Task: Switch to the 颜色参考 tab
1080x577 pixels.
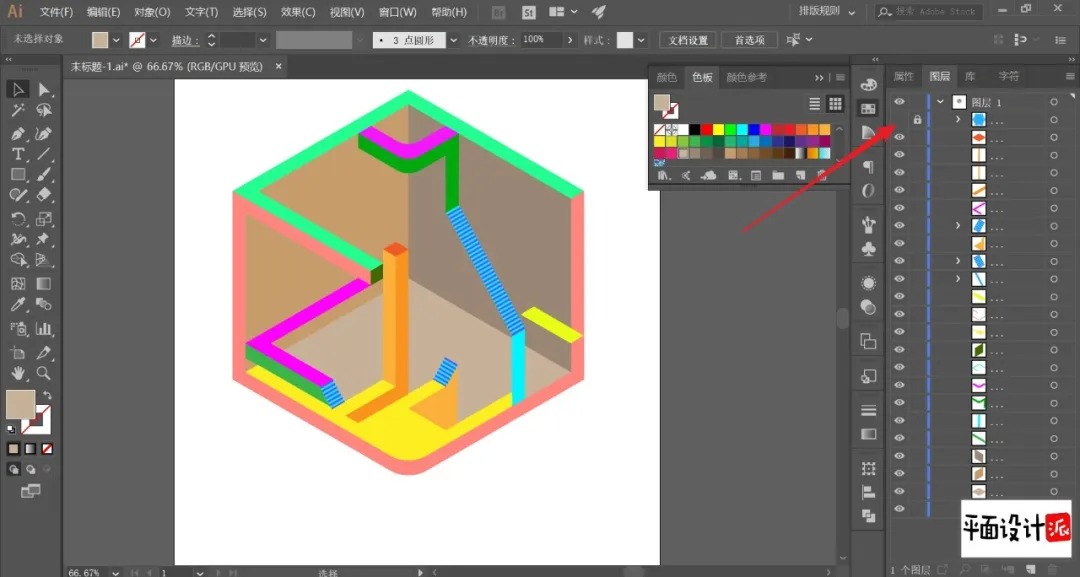Action: pos(747,77)
